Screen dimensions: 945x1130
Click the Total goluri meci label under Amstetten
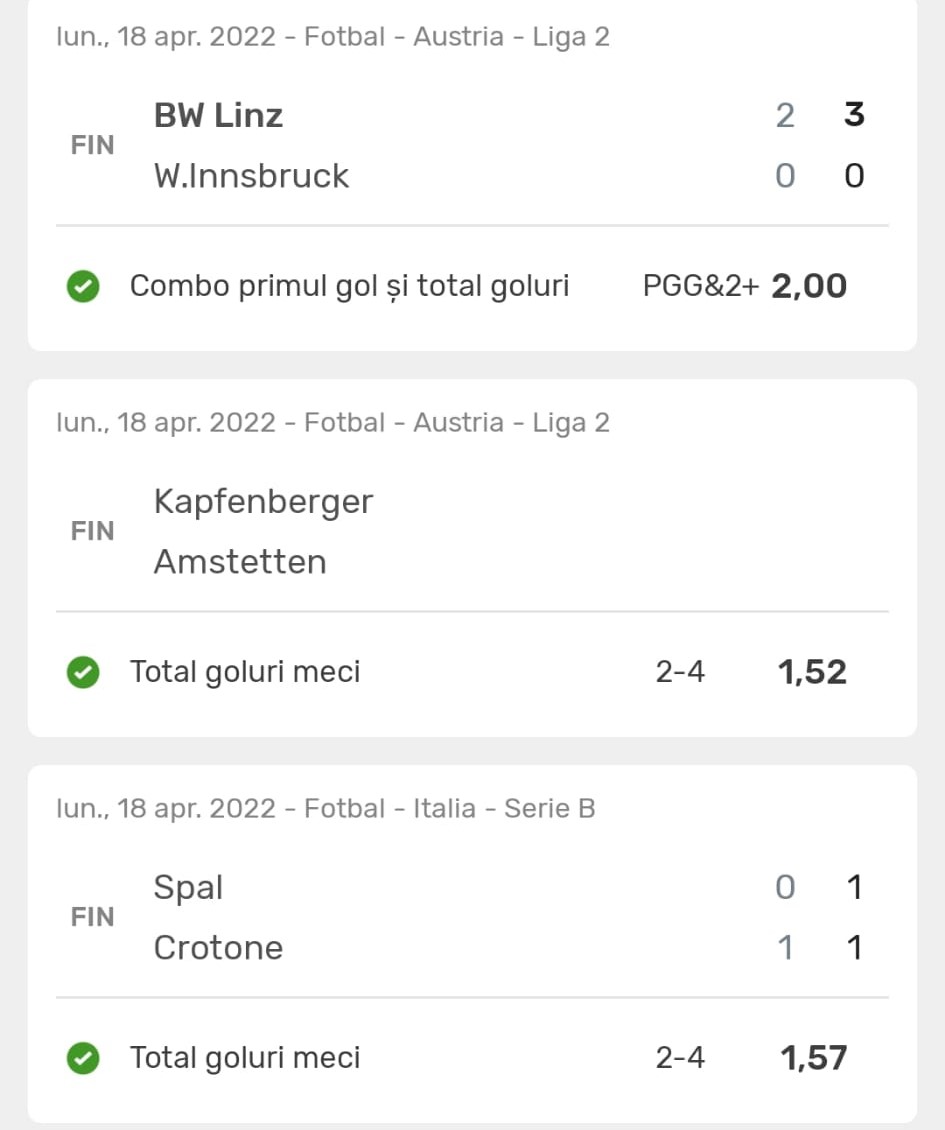(x=245, y=672)
